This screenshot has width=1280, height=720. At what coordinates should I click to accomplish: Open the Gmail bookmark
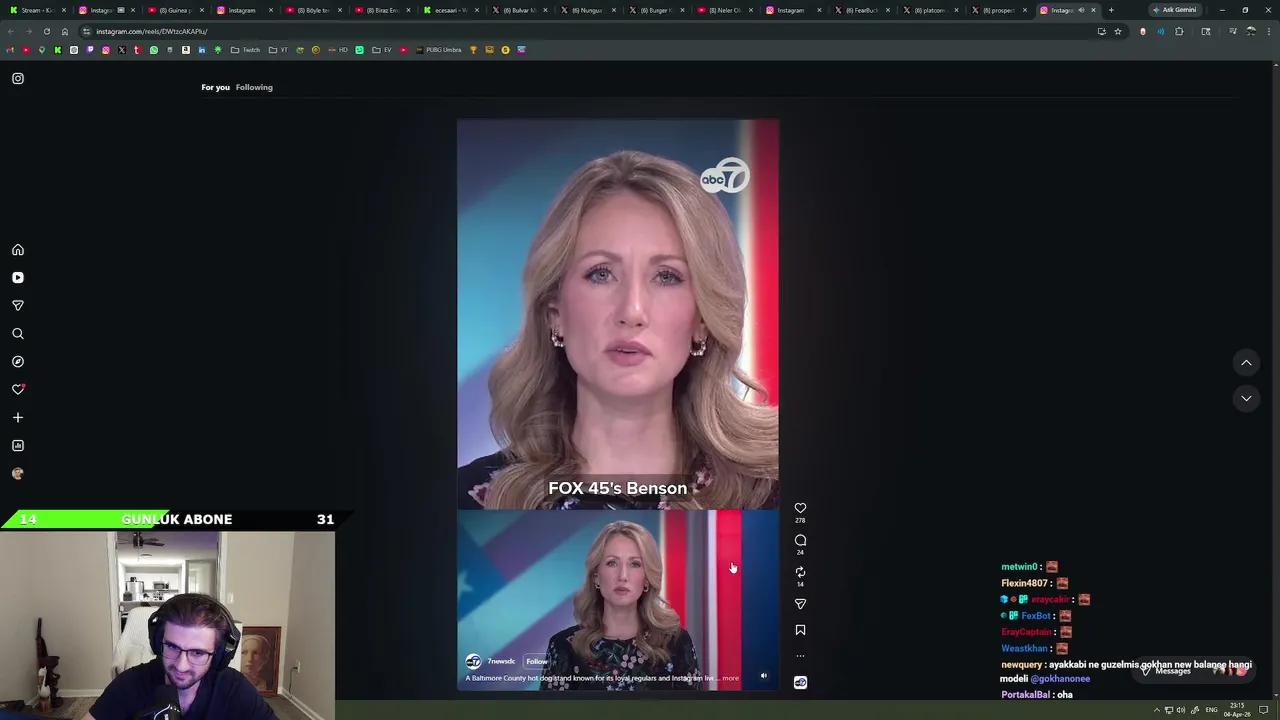10,50
